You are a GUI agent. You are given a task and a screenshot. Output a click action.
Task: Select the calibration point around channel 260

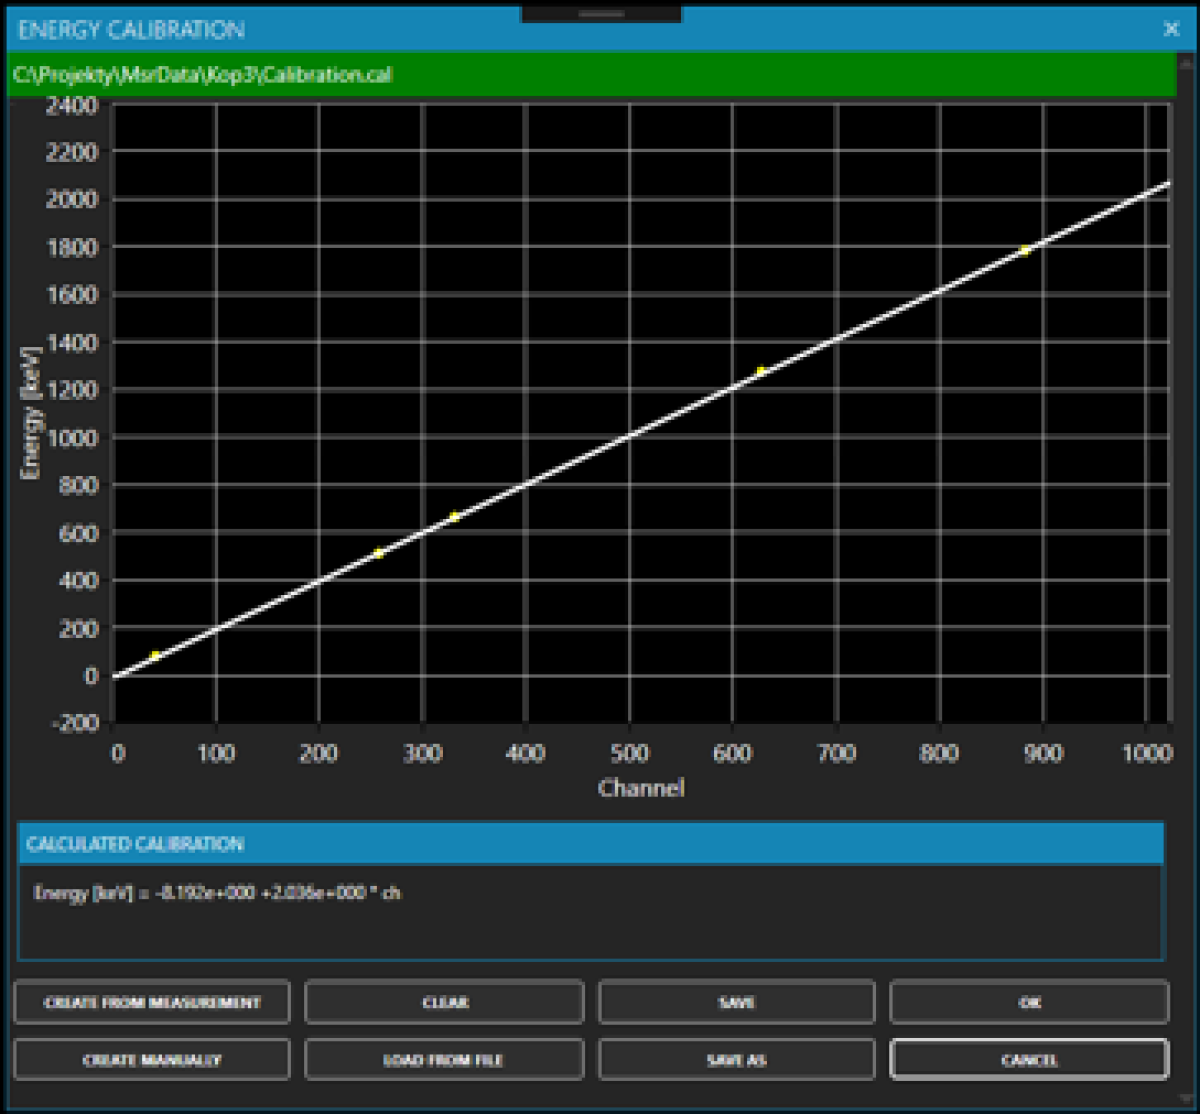point(378,552)
